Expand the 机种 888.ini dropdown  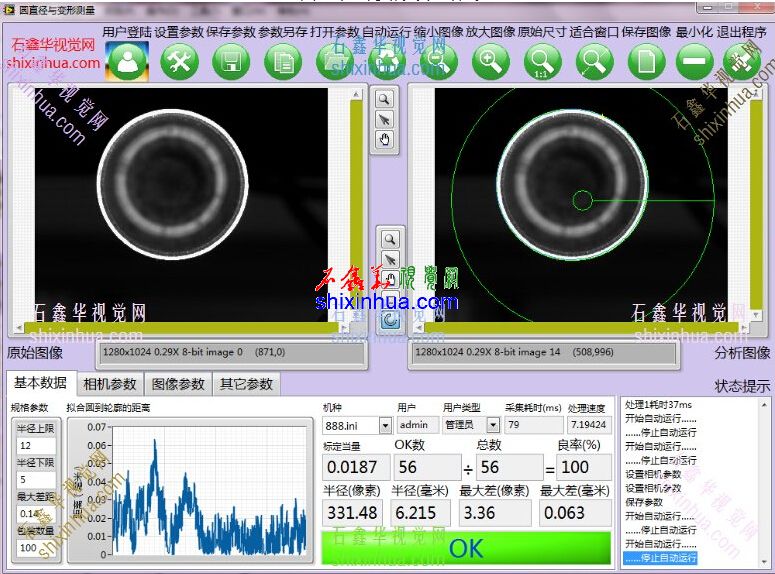click(385, 426)
